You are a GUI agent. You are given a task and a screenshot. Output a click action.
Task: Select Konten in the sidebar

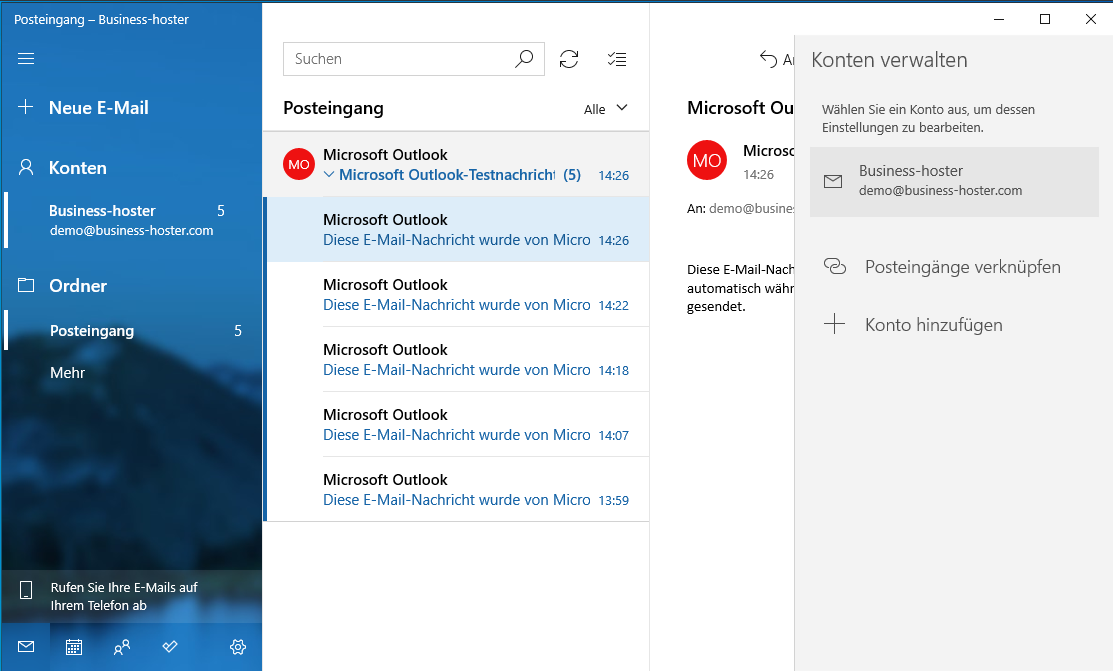click(x=77, y=168)
